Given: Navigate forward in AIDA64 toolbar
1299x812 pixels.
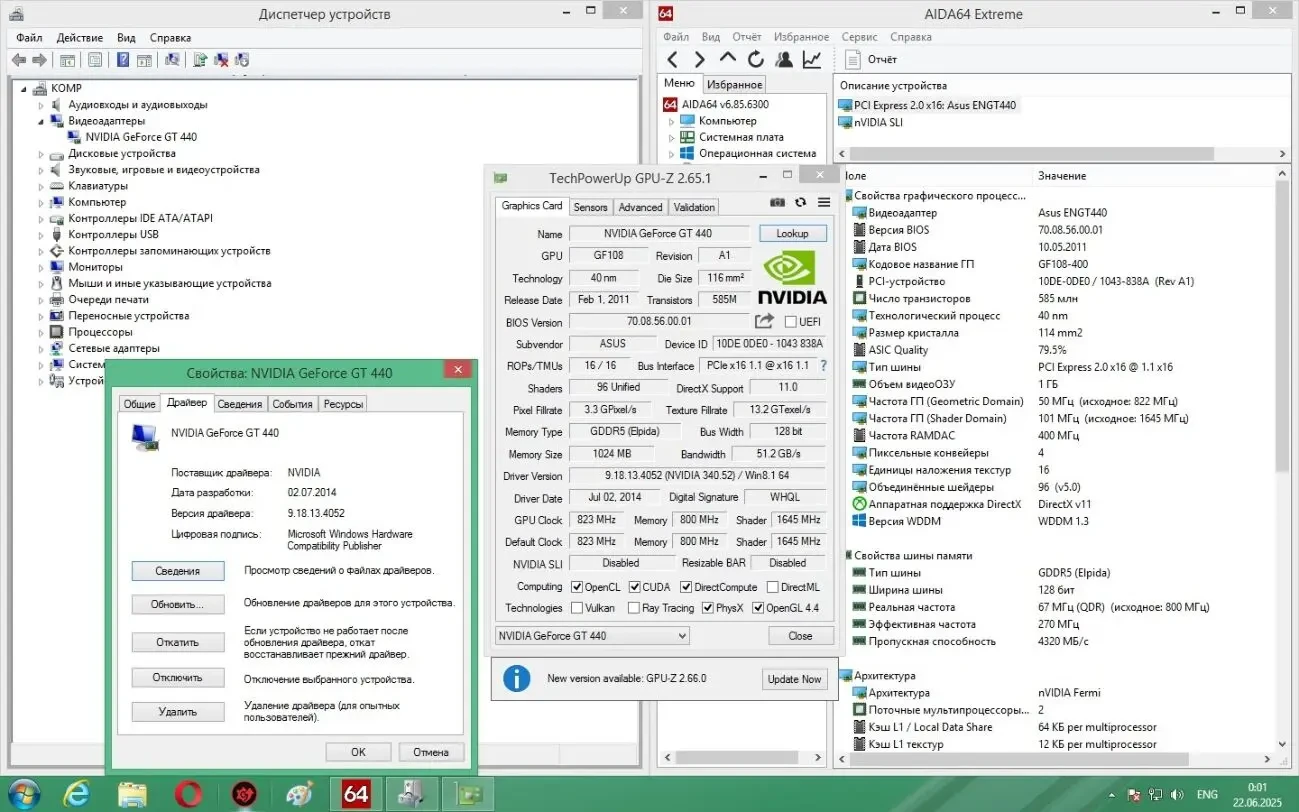Looking at the screenshot, I should pyautogui.click(x=700, y=60).
